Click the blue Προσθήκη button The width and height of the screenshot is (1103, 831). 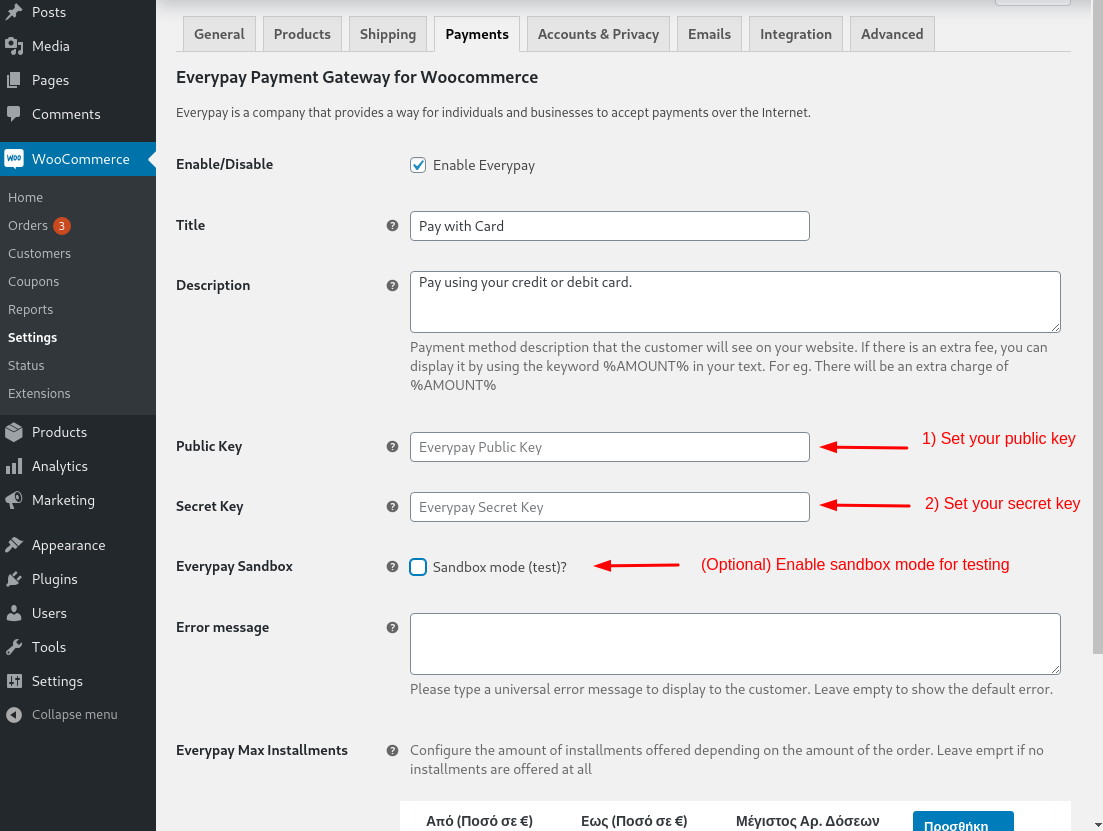pyautogui.click(x=962, y=822)
